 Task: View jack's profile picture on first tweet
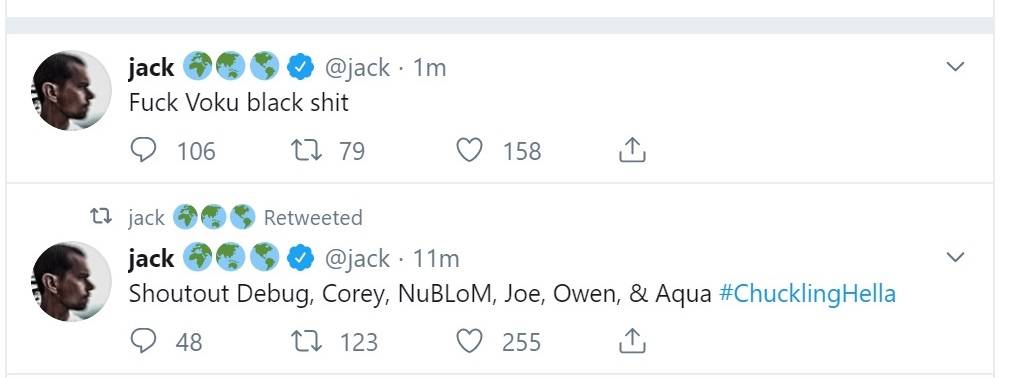pos(71,90)
